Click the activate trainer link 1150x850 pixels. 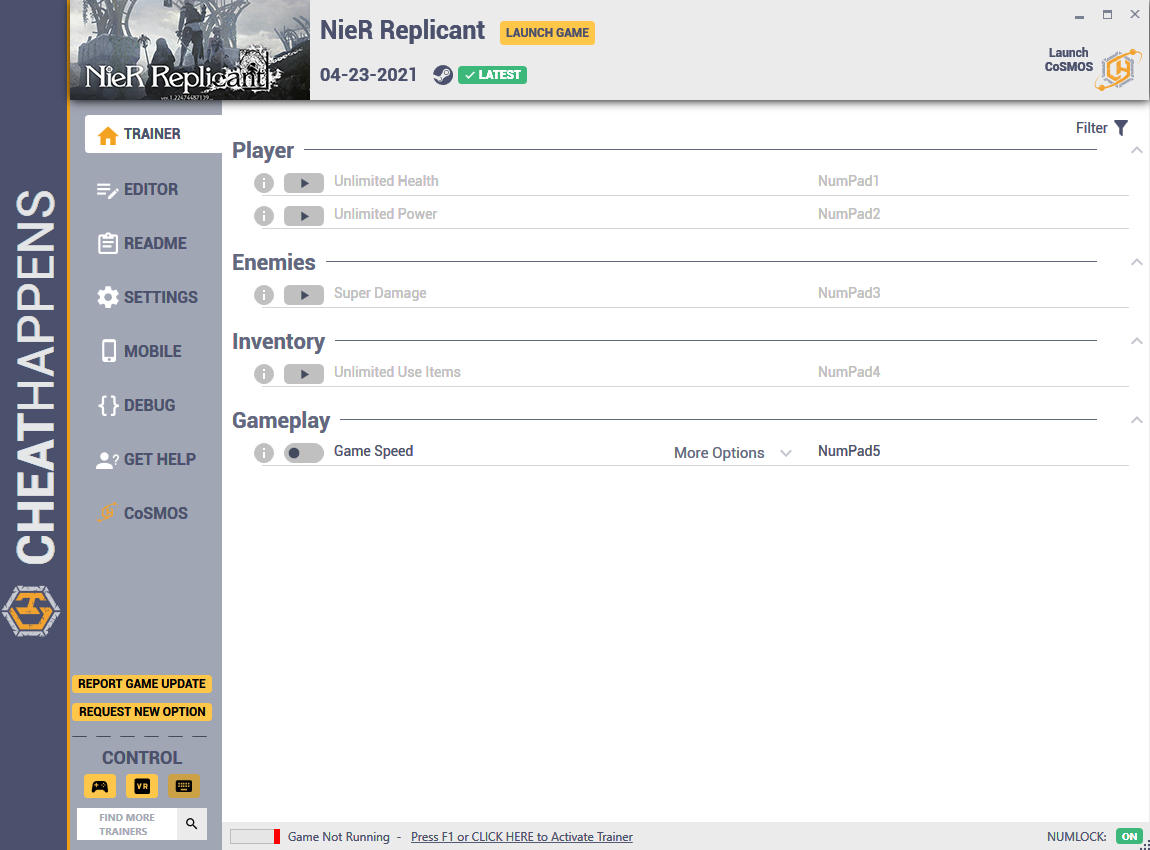click(x=521, y=837)
